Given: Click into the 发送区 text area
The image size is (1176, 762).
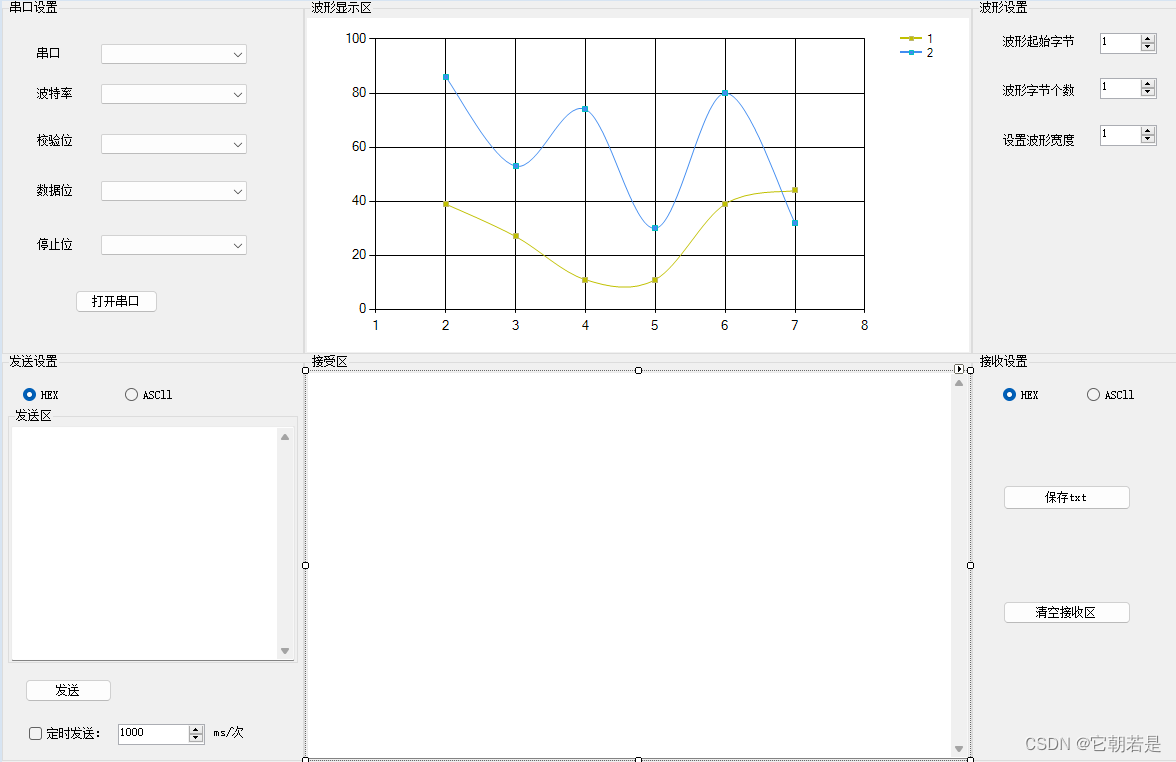Looking at the screenshot, I should 145,544.
